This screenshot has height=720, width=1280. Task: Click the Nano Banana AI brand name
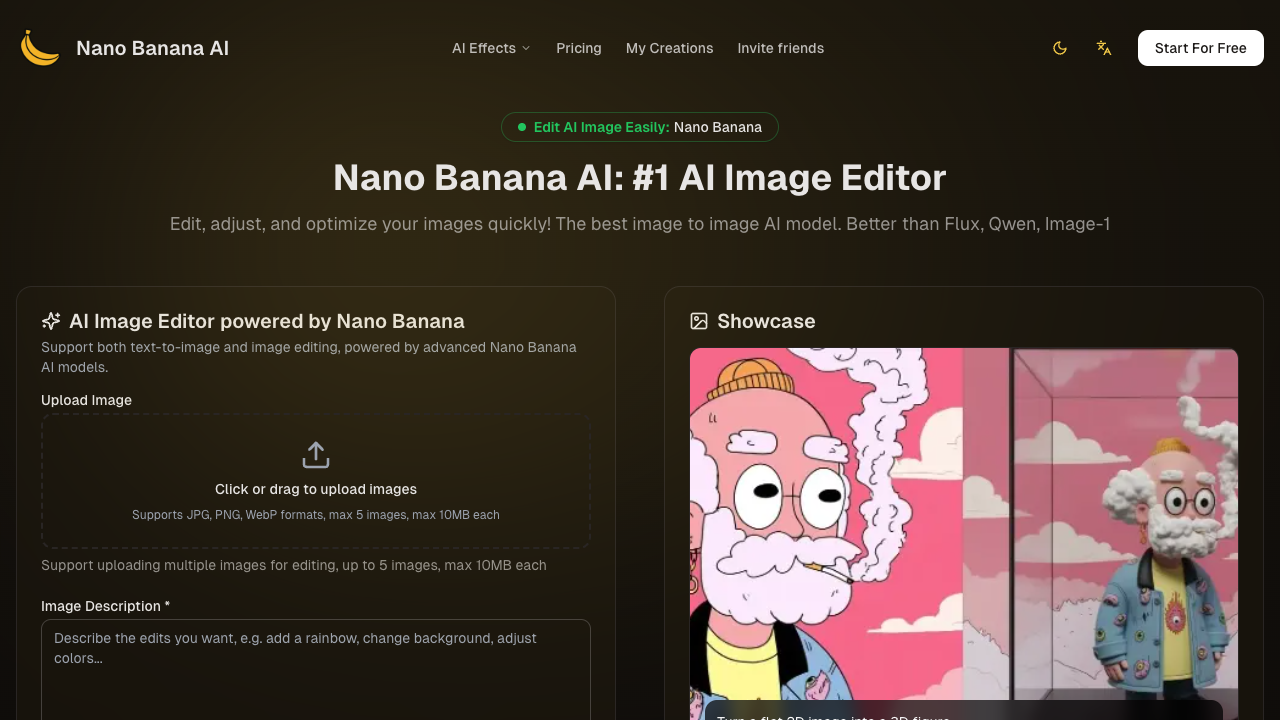coord(152,48)
